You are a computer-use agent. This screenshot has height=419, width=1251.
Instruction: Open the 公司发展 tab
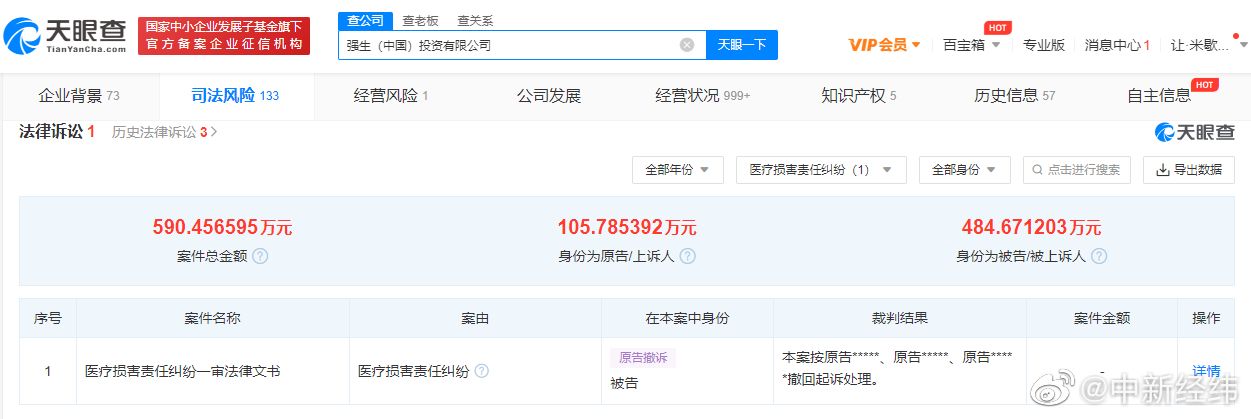(548, 96)
